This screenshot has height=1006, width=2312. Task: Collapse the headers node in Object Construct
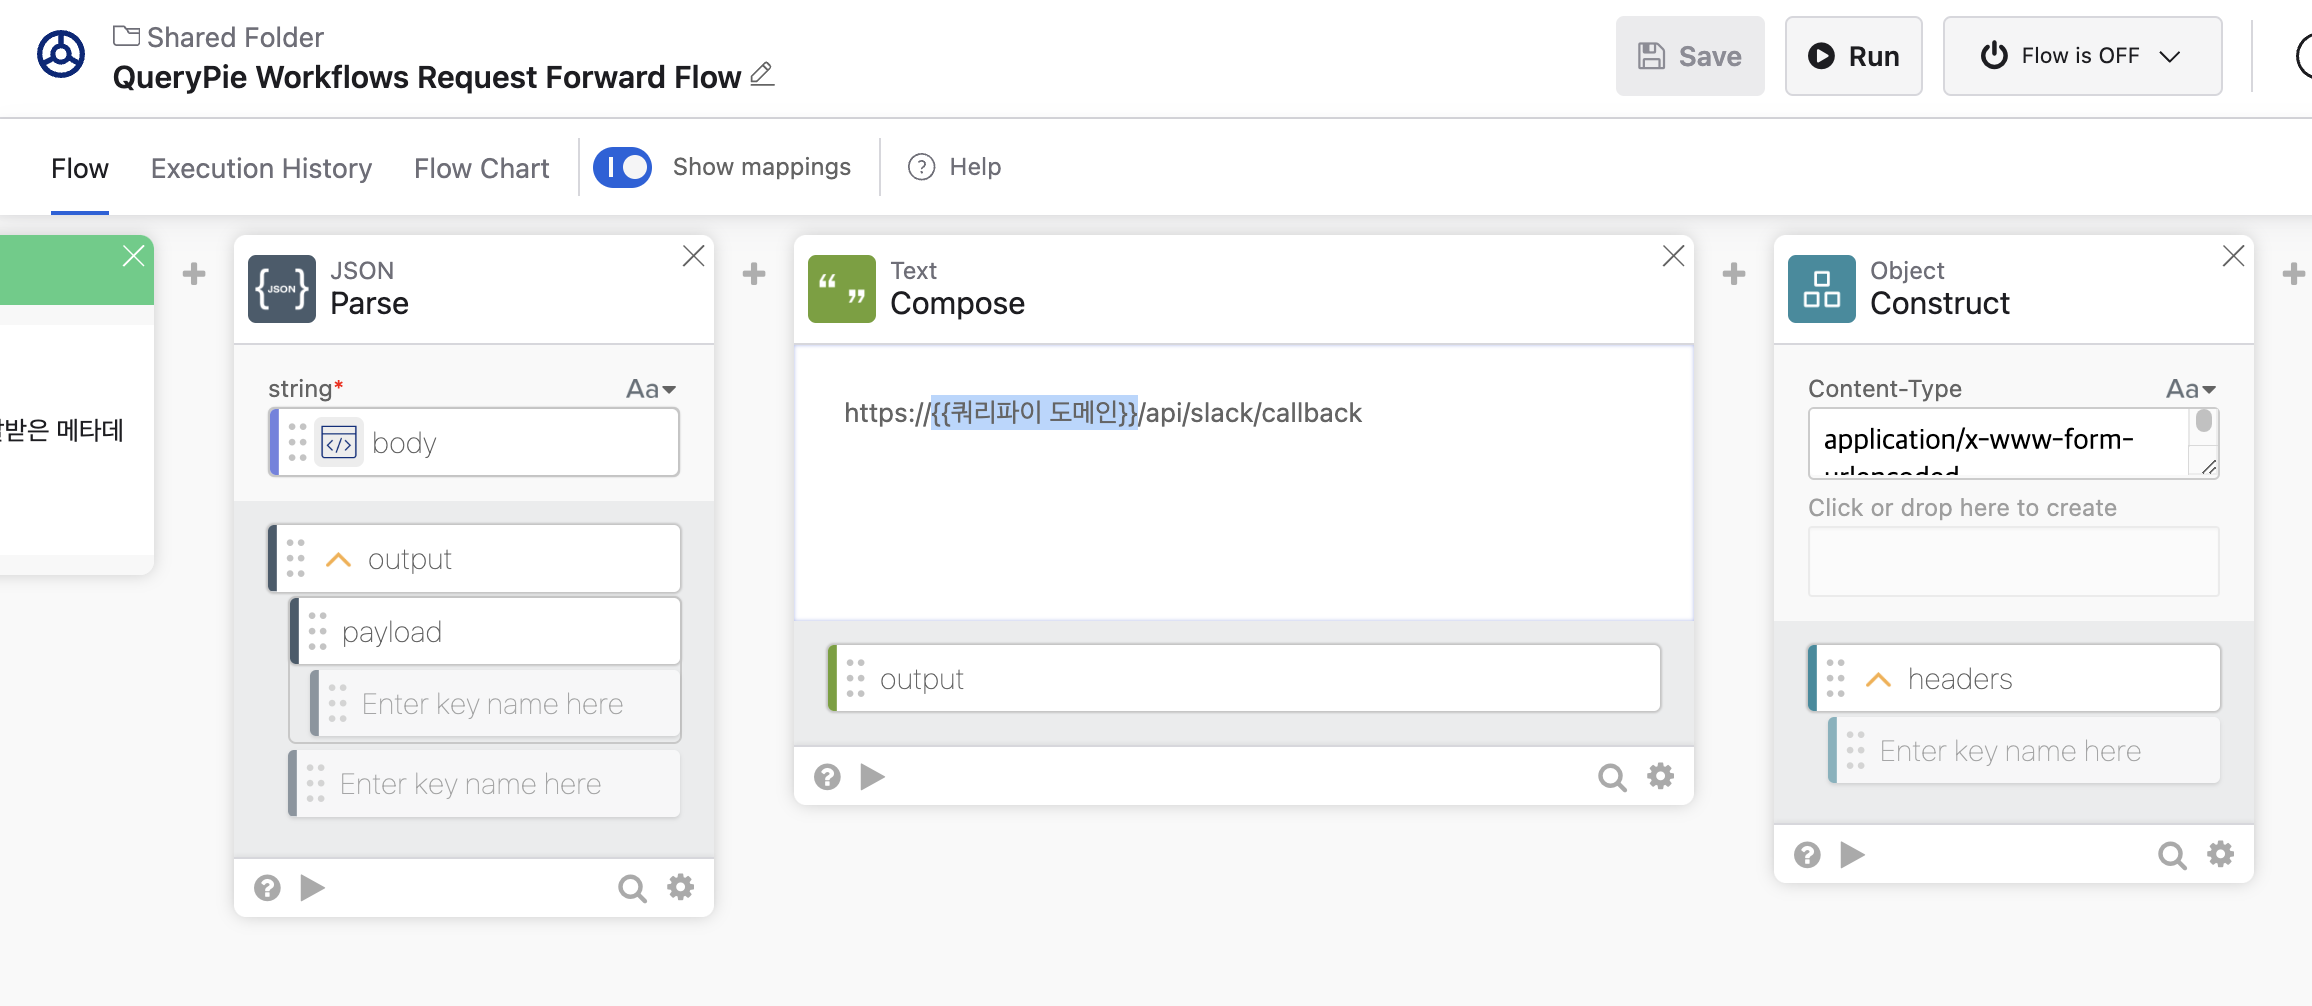[x=1878, y=680]
